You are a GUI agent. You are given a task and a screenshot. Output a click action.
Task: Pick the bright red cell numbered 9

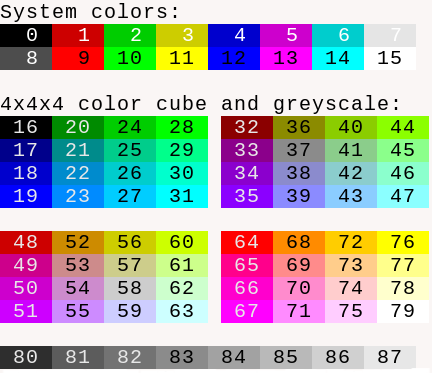point(78,58)
